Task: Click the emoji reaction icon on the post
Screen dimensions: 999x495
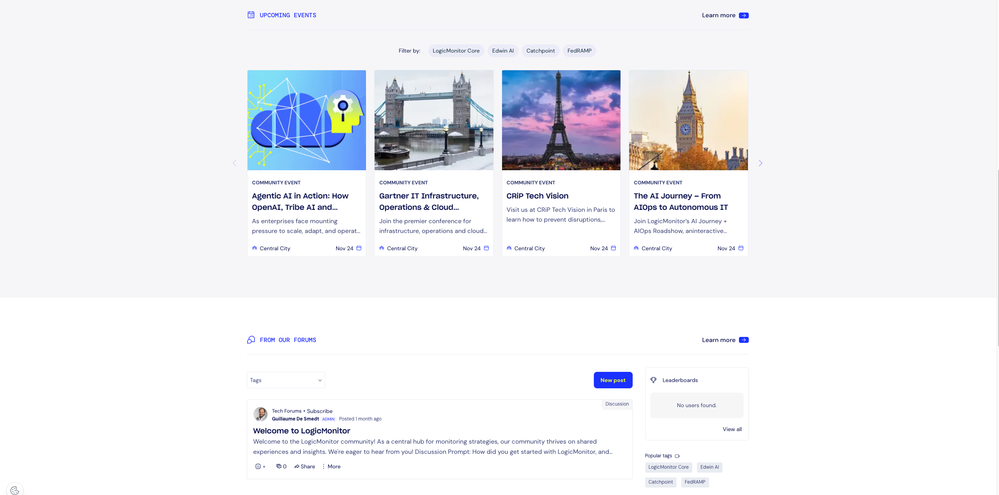Action: pos(259,466)
